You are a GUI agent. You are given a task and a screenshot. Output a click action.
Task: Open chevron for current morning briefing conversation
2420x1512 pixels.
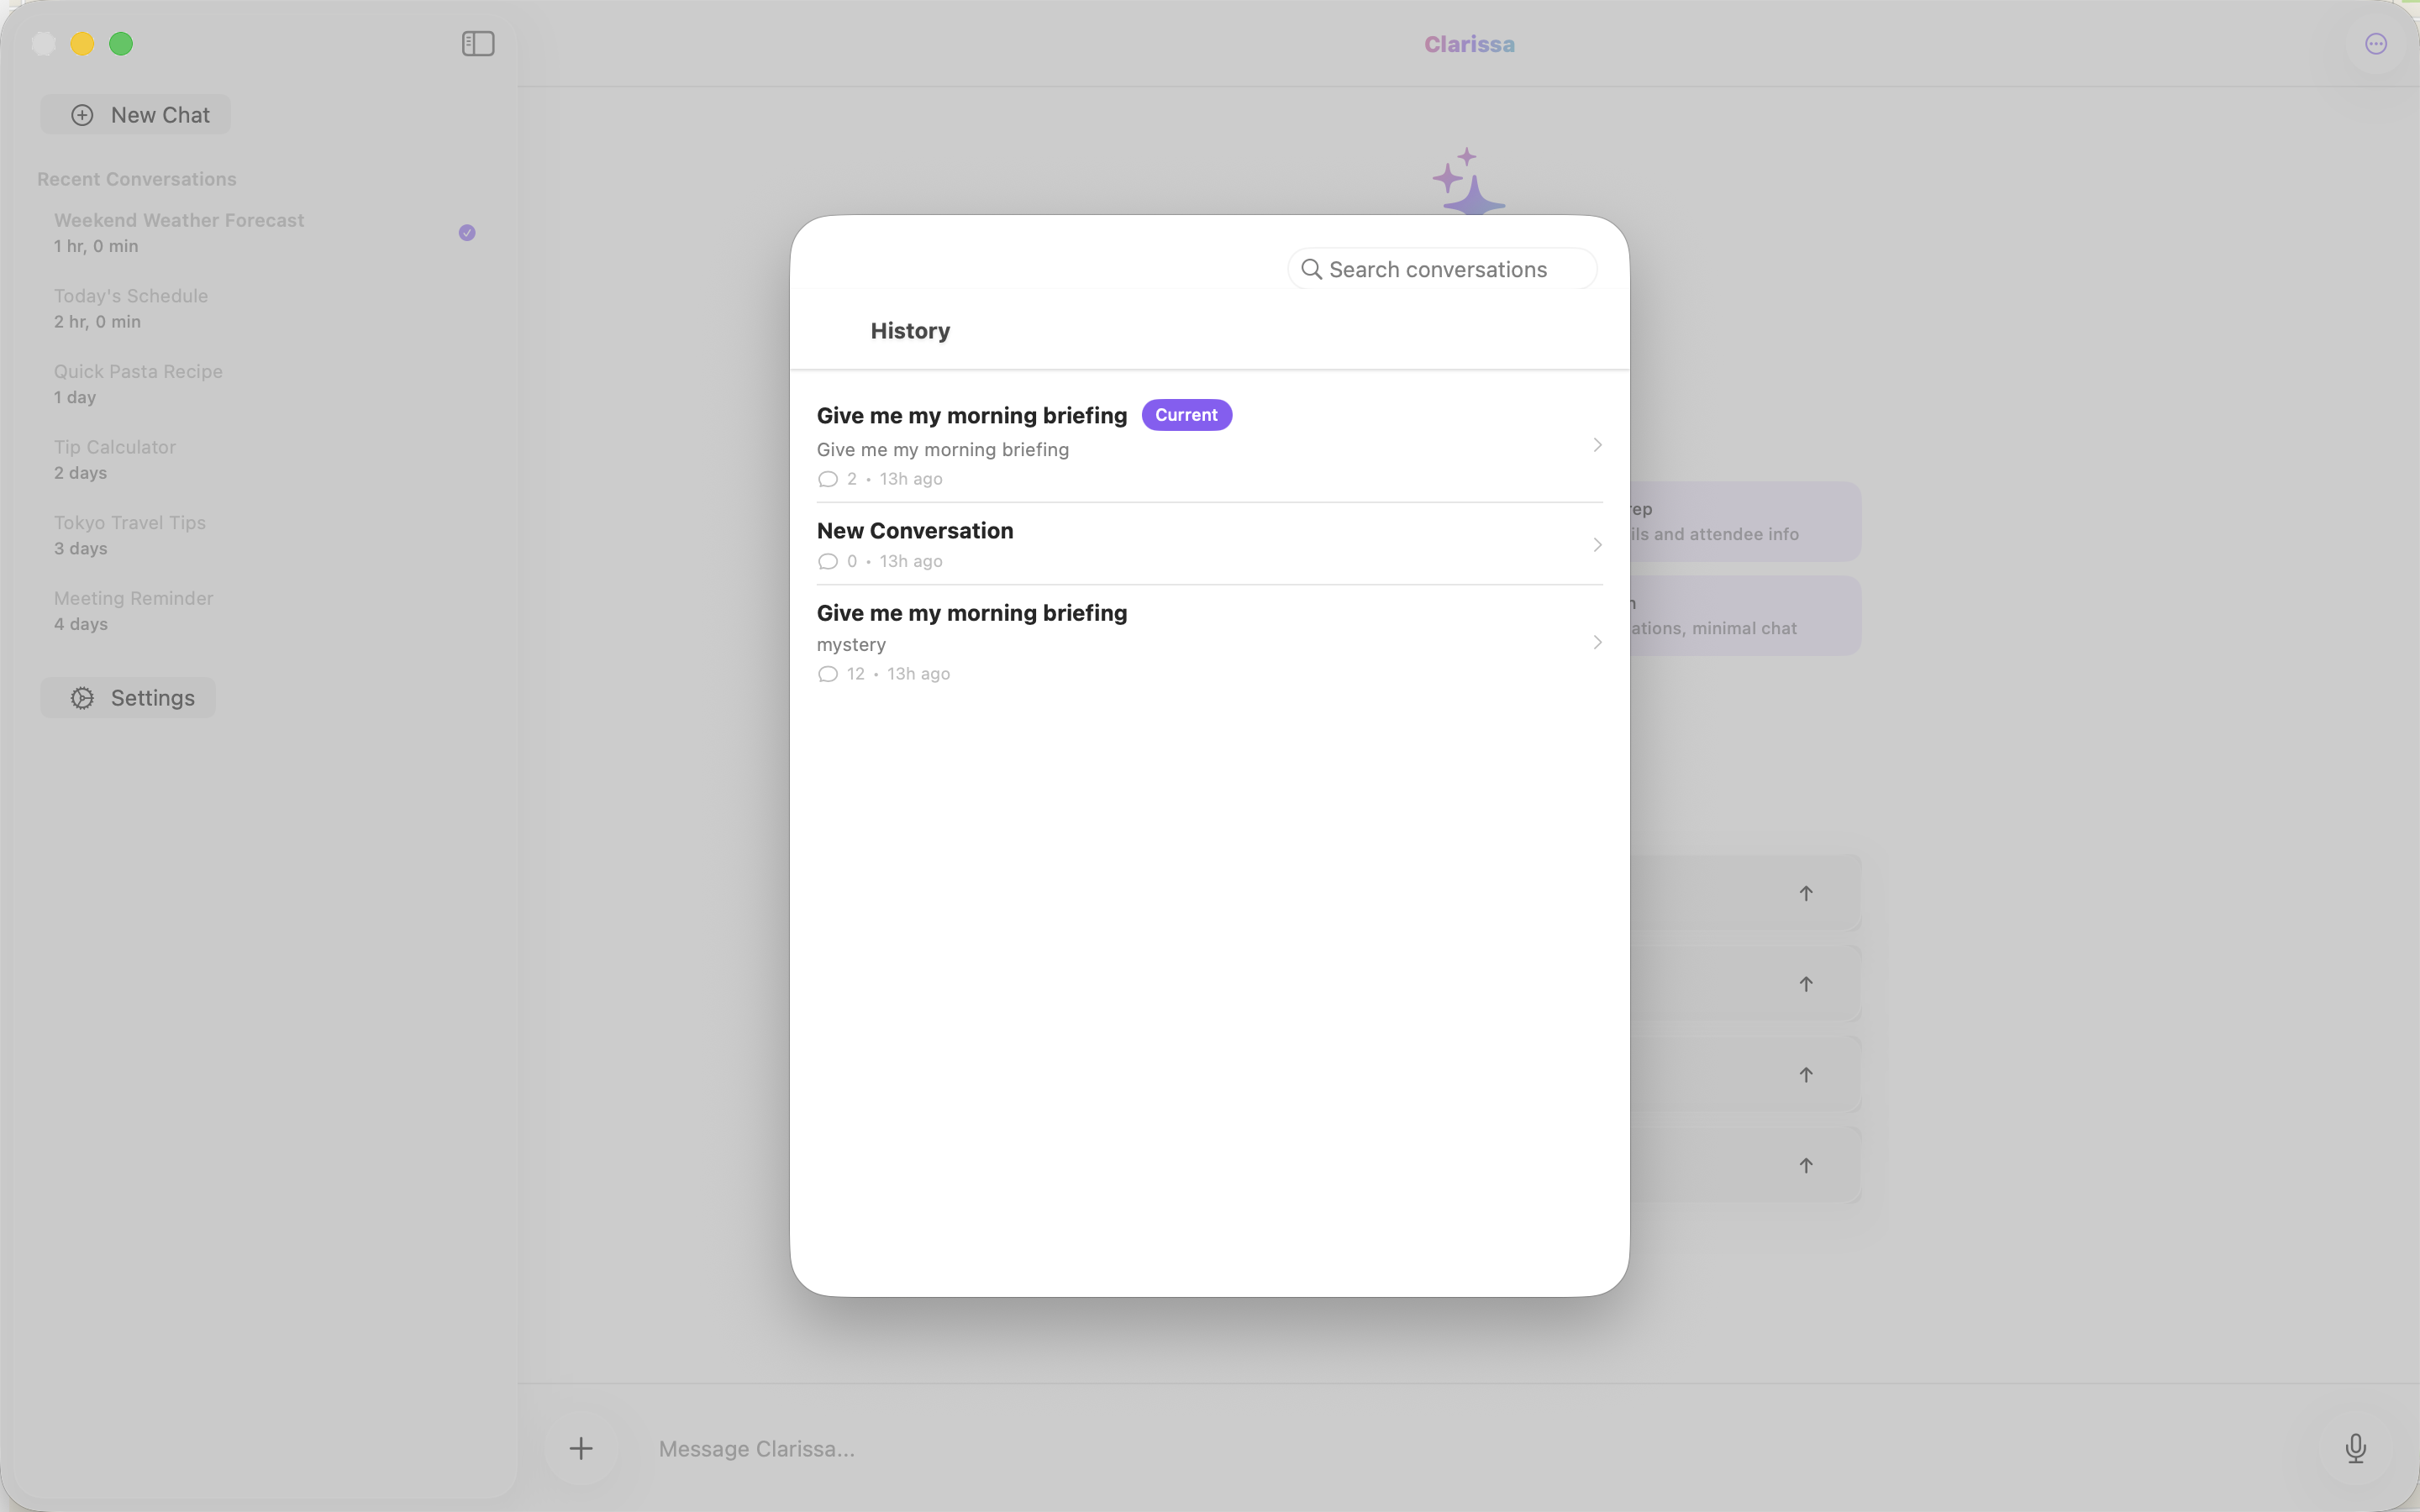[x=1597, y=445]
